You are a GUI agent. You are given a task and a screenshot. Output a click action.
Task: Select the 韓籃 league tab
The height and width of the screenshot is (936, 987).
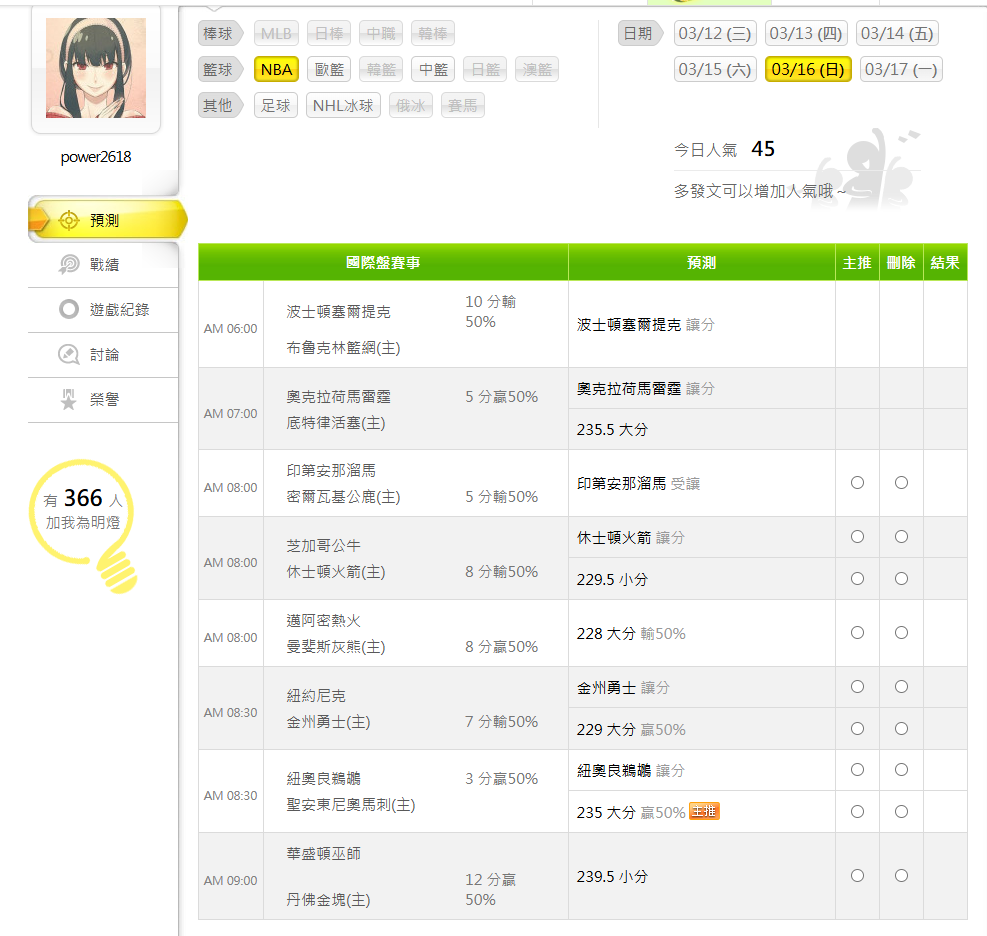coord(381,69)
